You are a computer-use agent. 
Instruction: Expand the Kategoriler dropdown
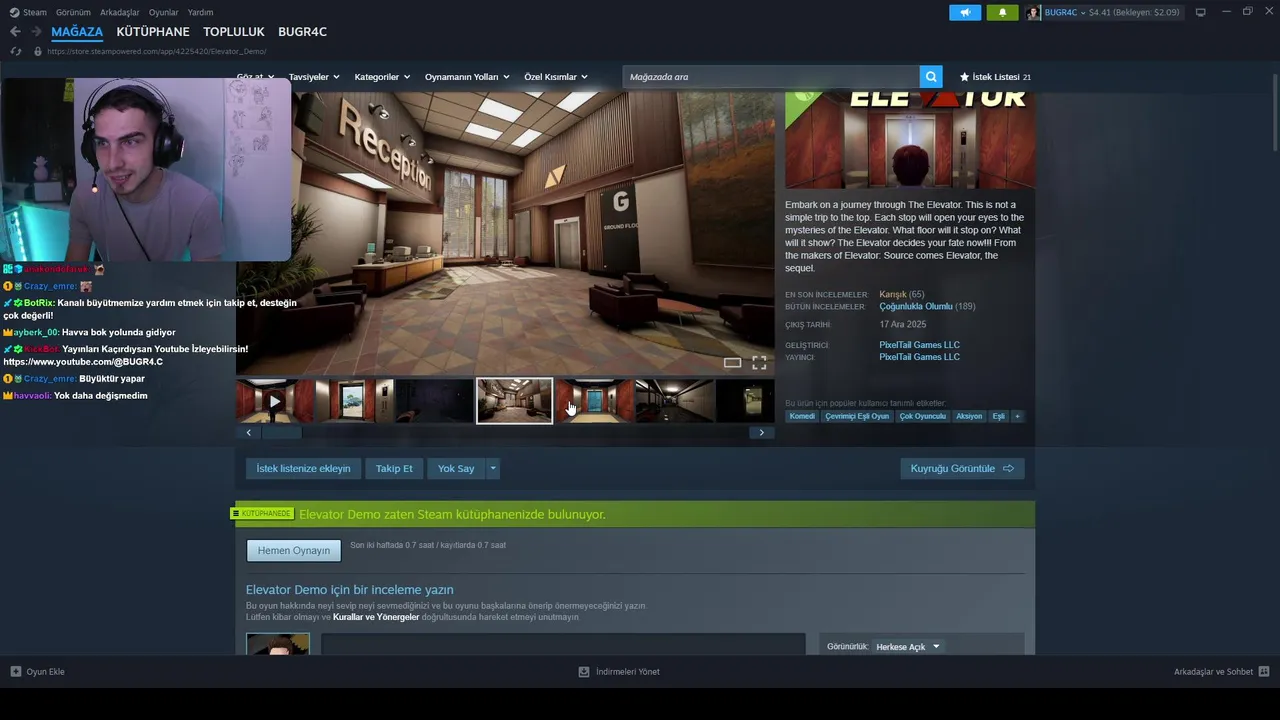(382, 77)
